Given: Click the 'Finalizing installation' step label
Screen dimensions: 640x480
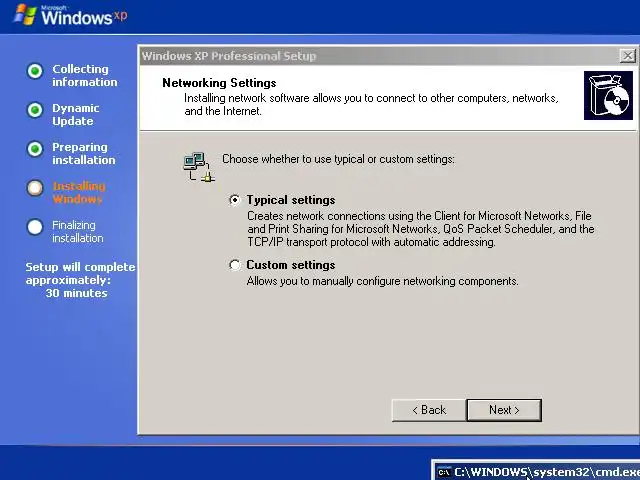Looking at the screenshot, I should 78,231.
